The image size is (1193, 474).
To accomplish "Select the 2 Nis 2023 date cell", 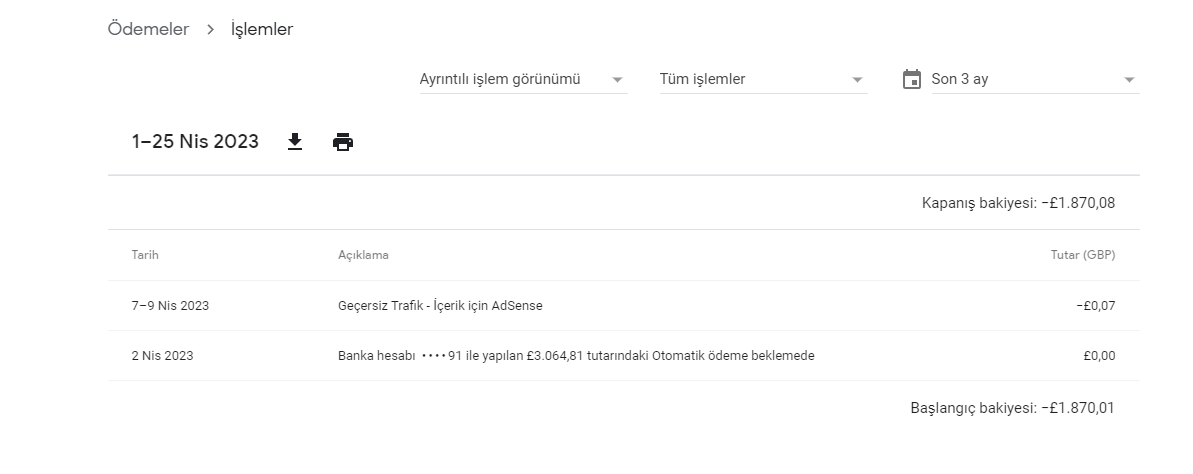I will coord(162,356).
